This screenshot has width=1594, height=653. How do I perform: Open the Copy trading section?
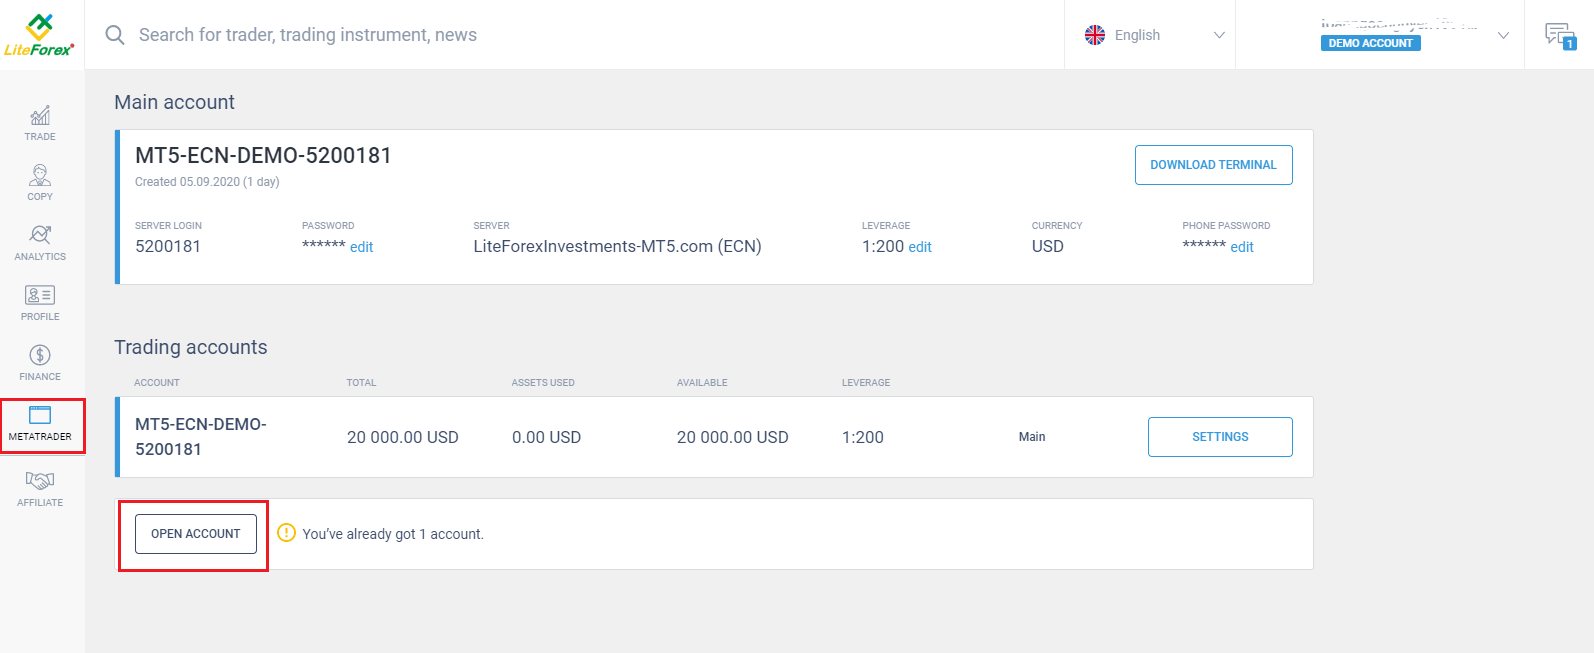[40, 183]
